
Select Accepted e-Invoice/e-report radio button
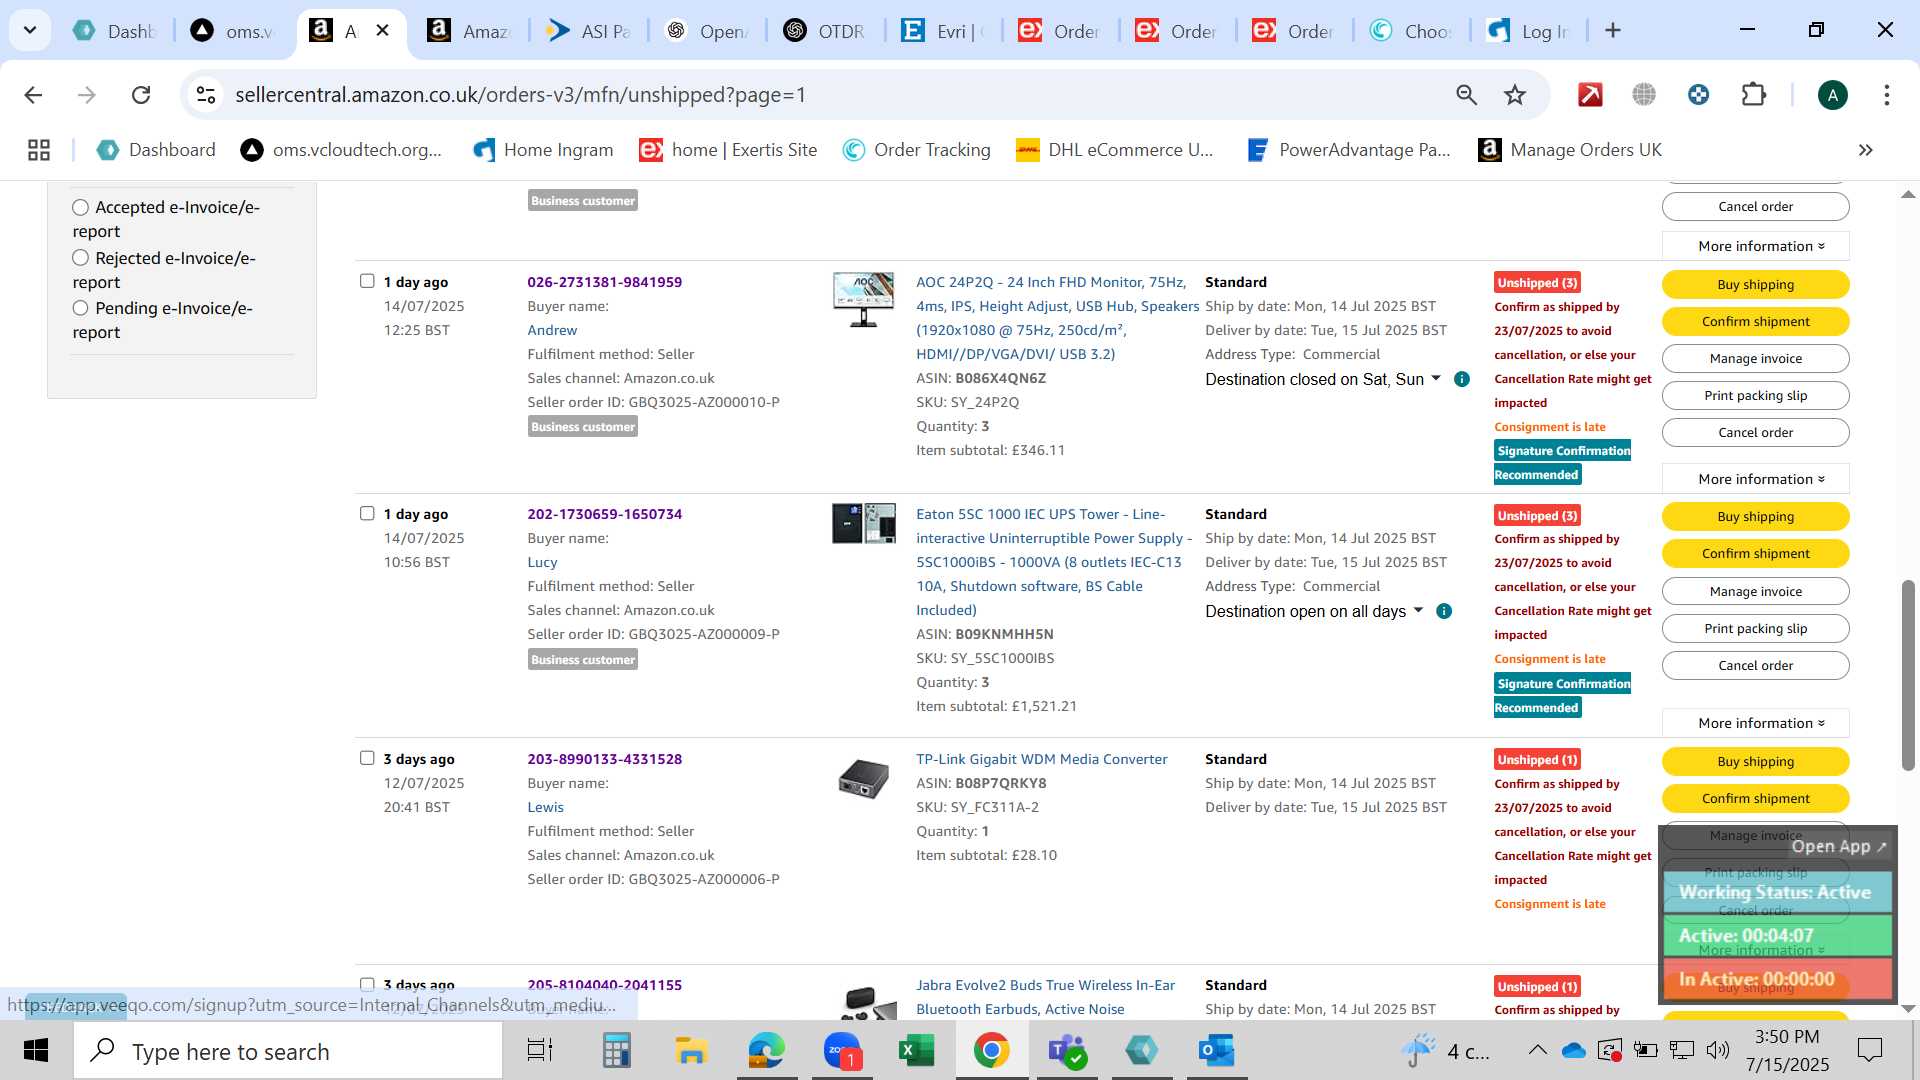coord(81,207)
